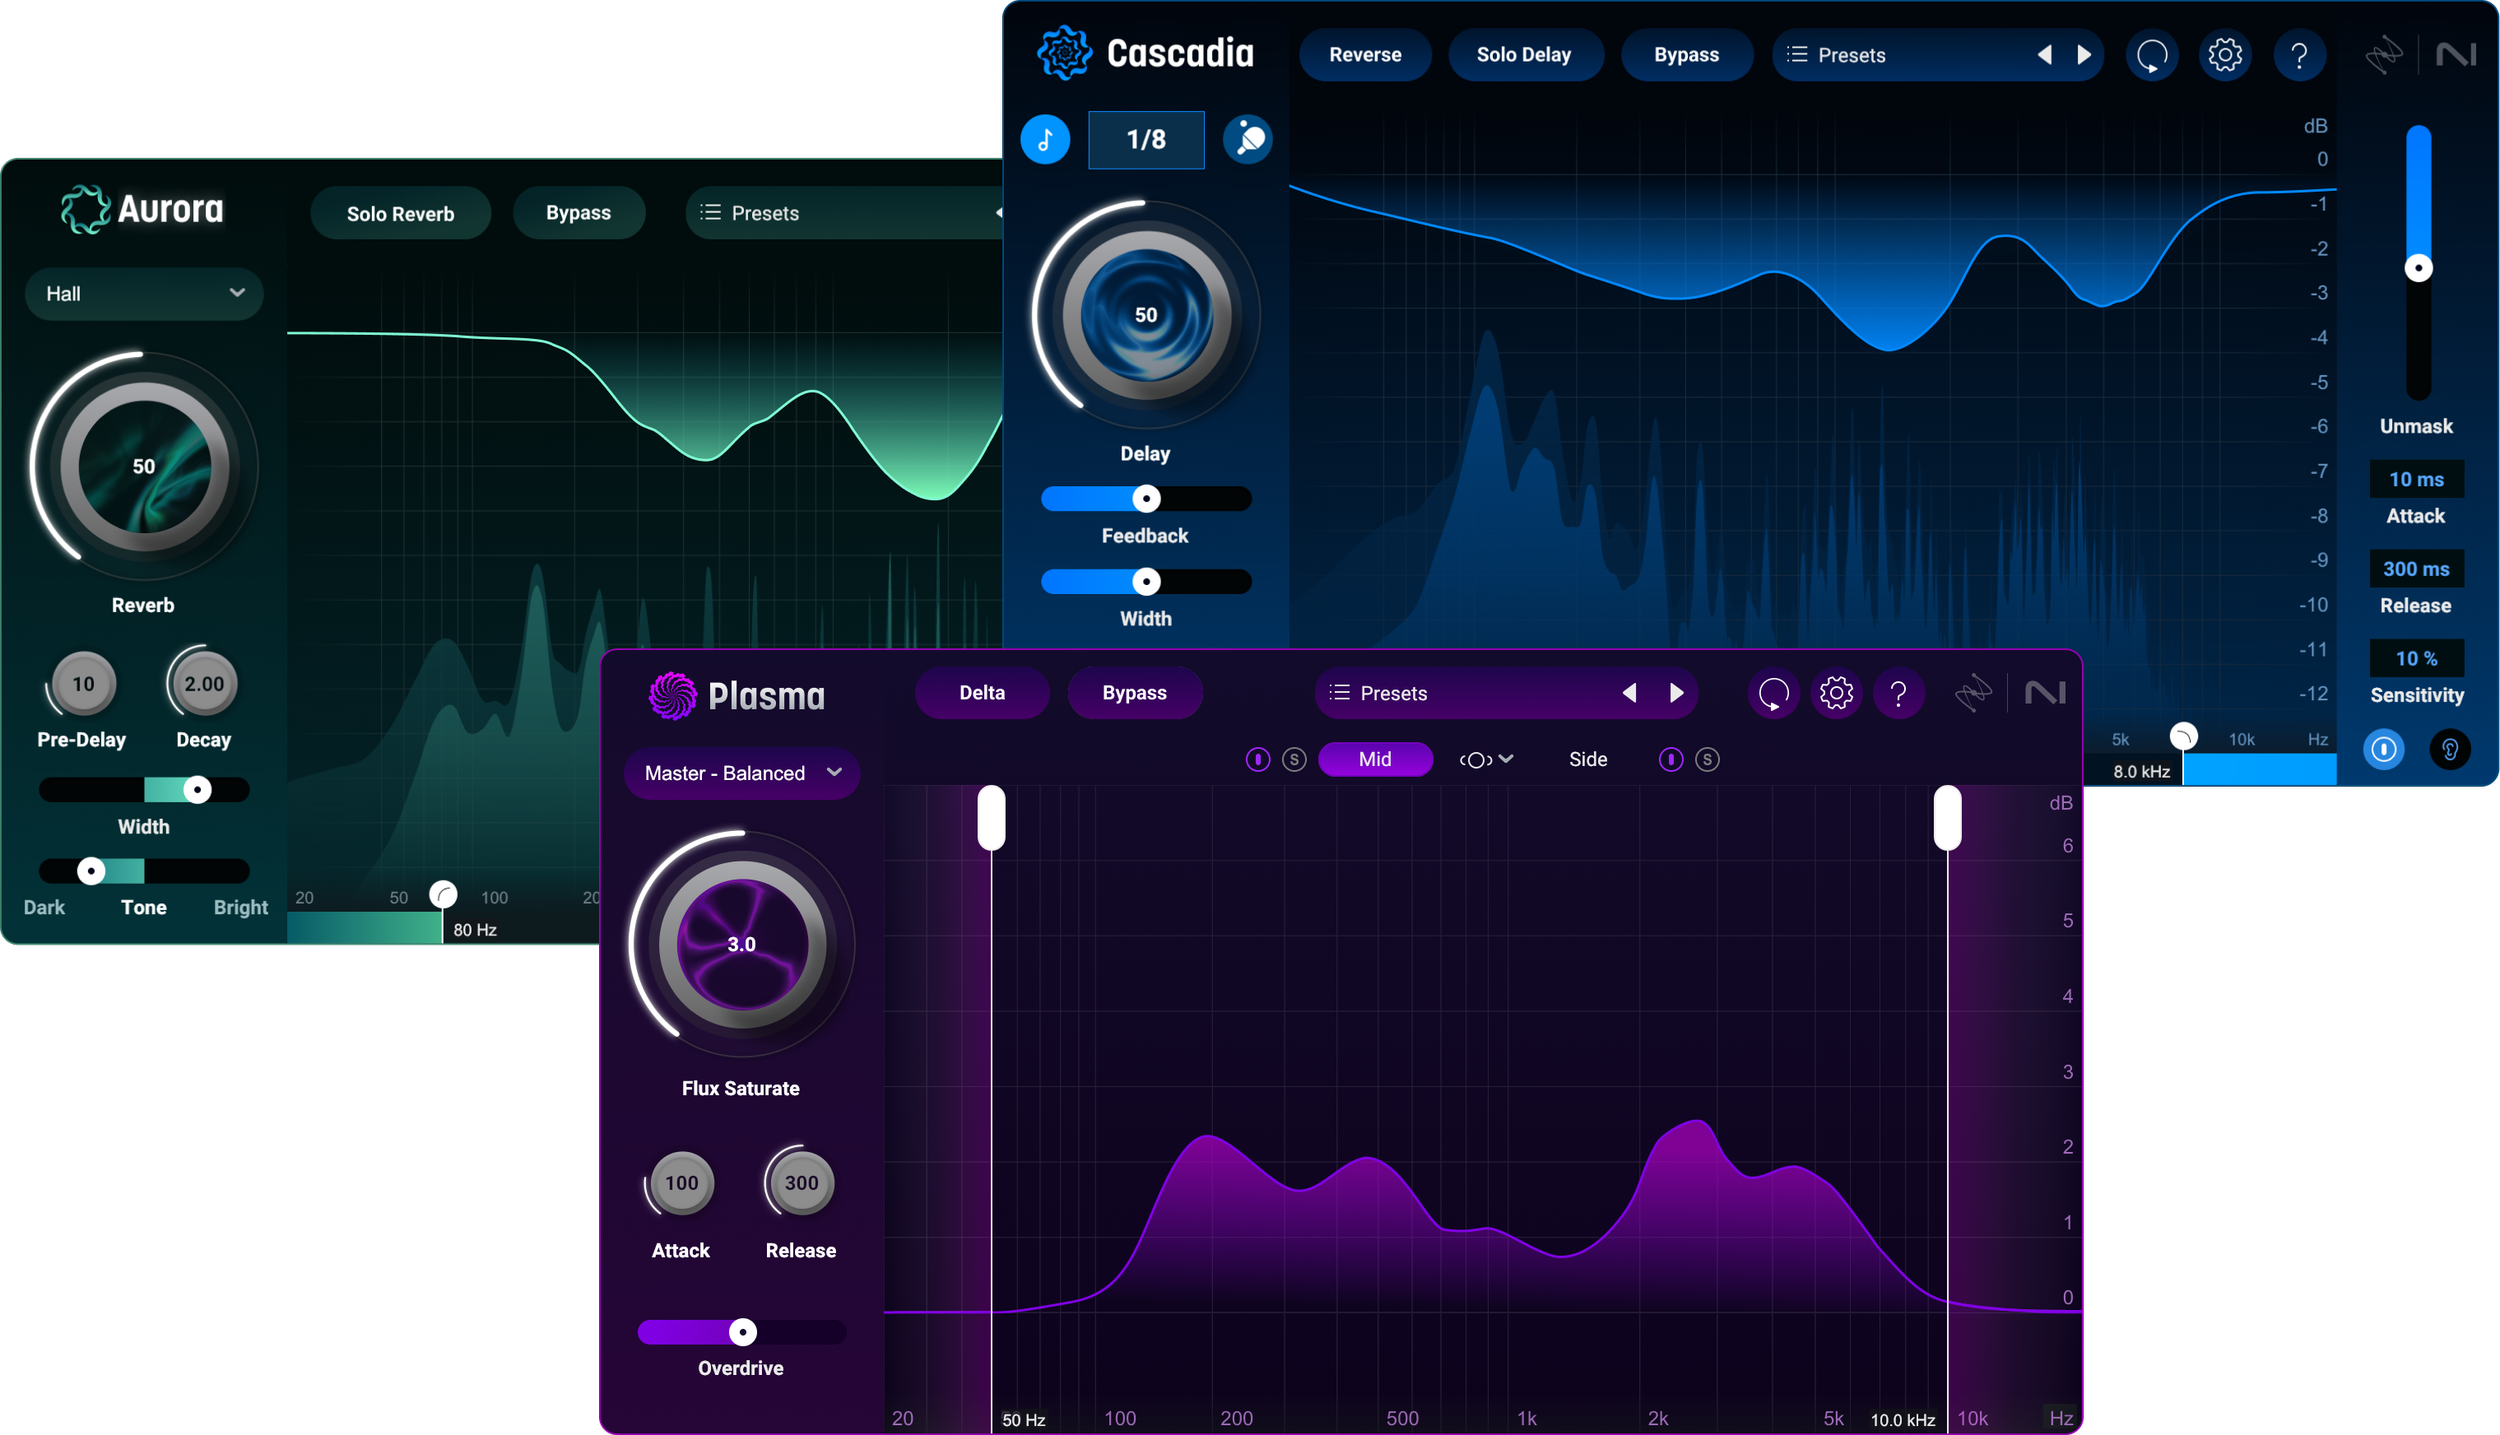Open Plasma settings gear icon

point(1836,693)
